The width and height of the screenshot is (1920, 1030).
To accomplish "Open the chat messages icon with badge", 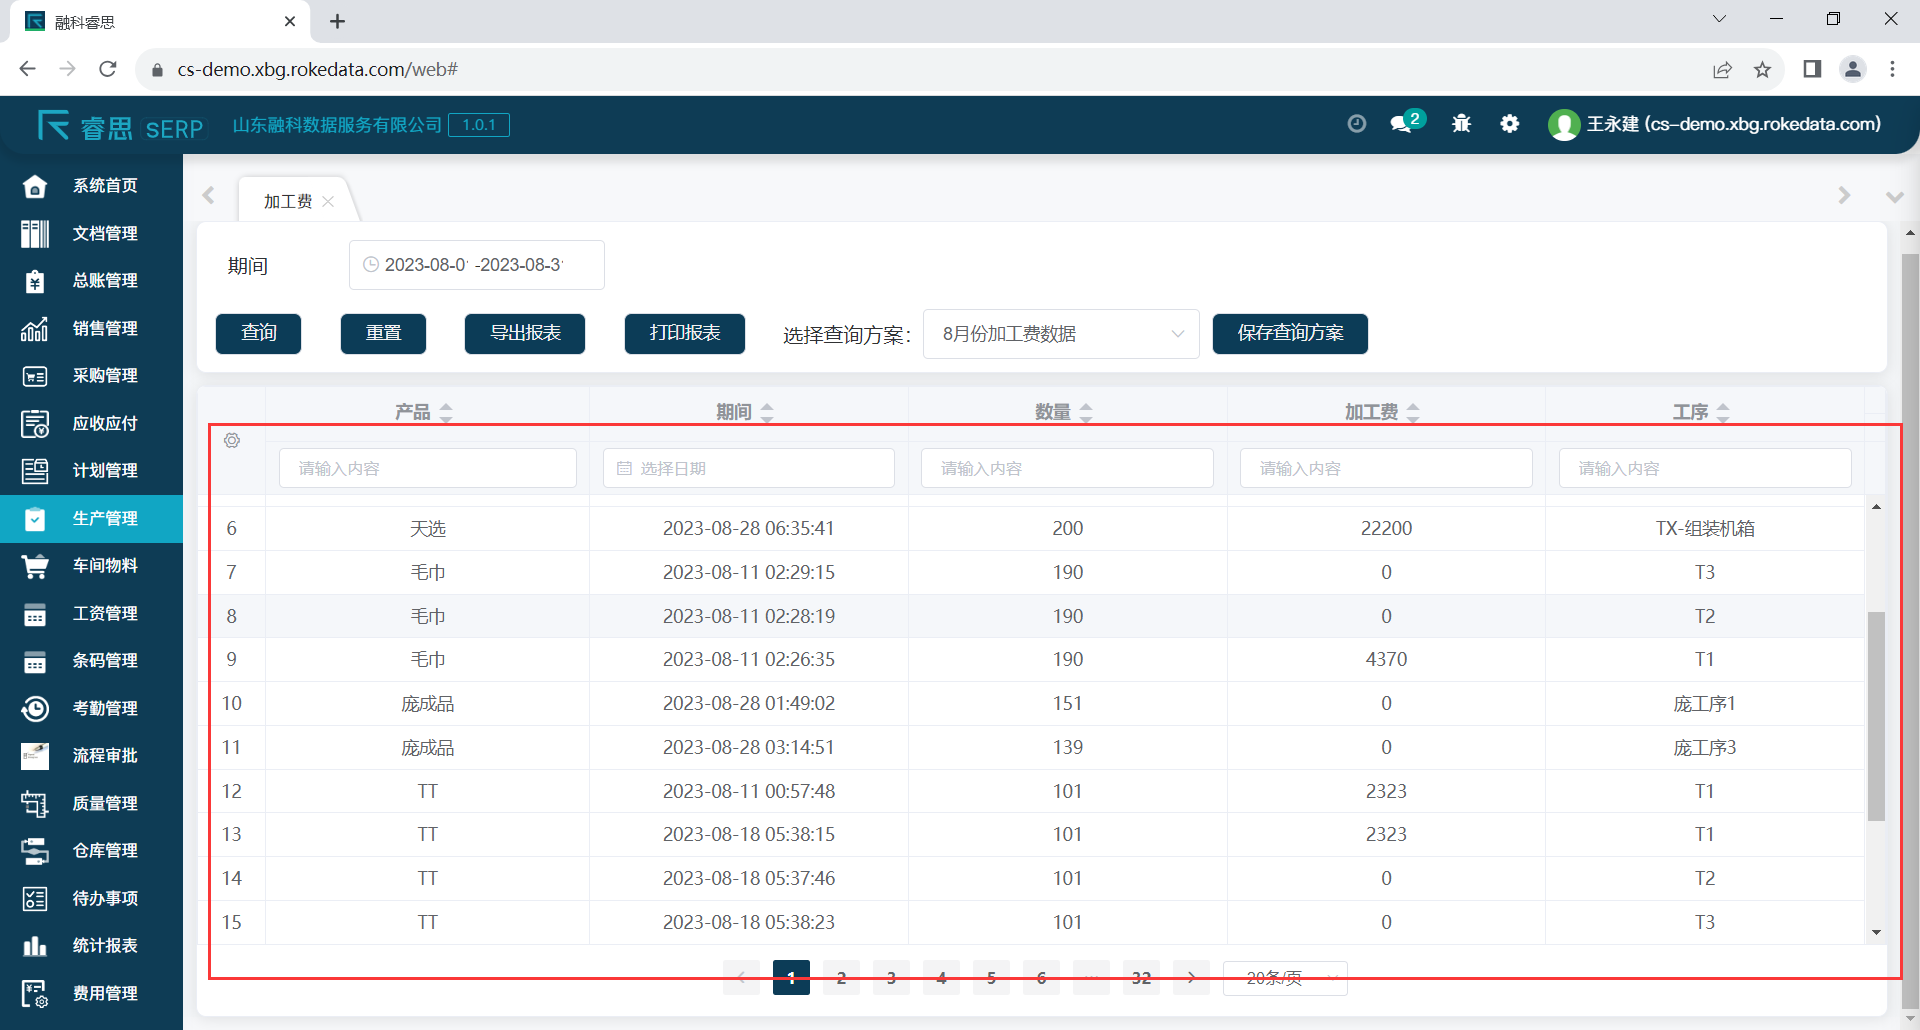I will click(x=1404, y=123).
